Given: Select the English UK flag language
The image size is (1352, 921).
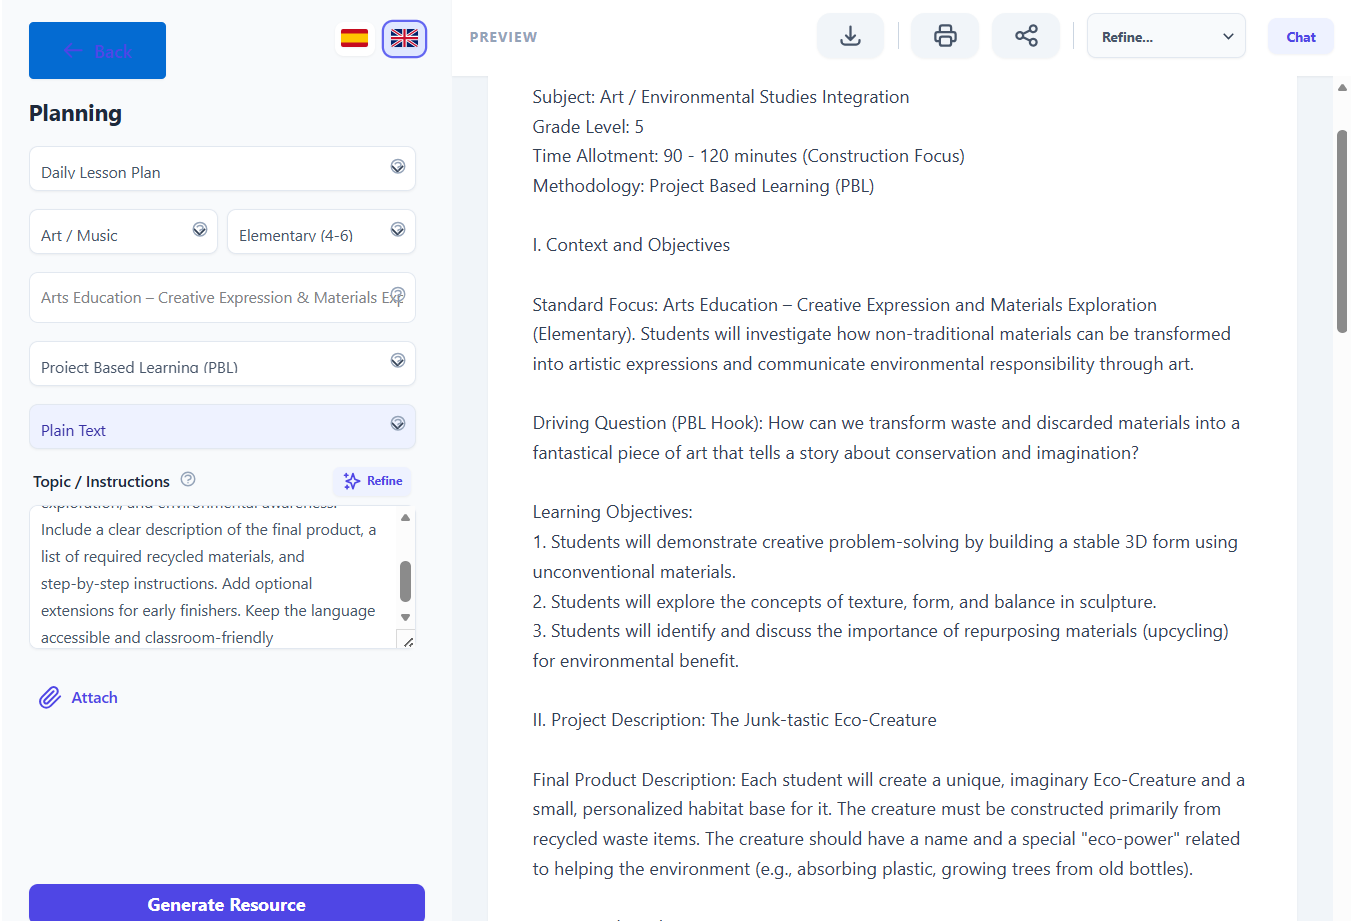Looking at the screenshot, I should pyautogui.click(x=404, y=39).
